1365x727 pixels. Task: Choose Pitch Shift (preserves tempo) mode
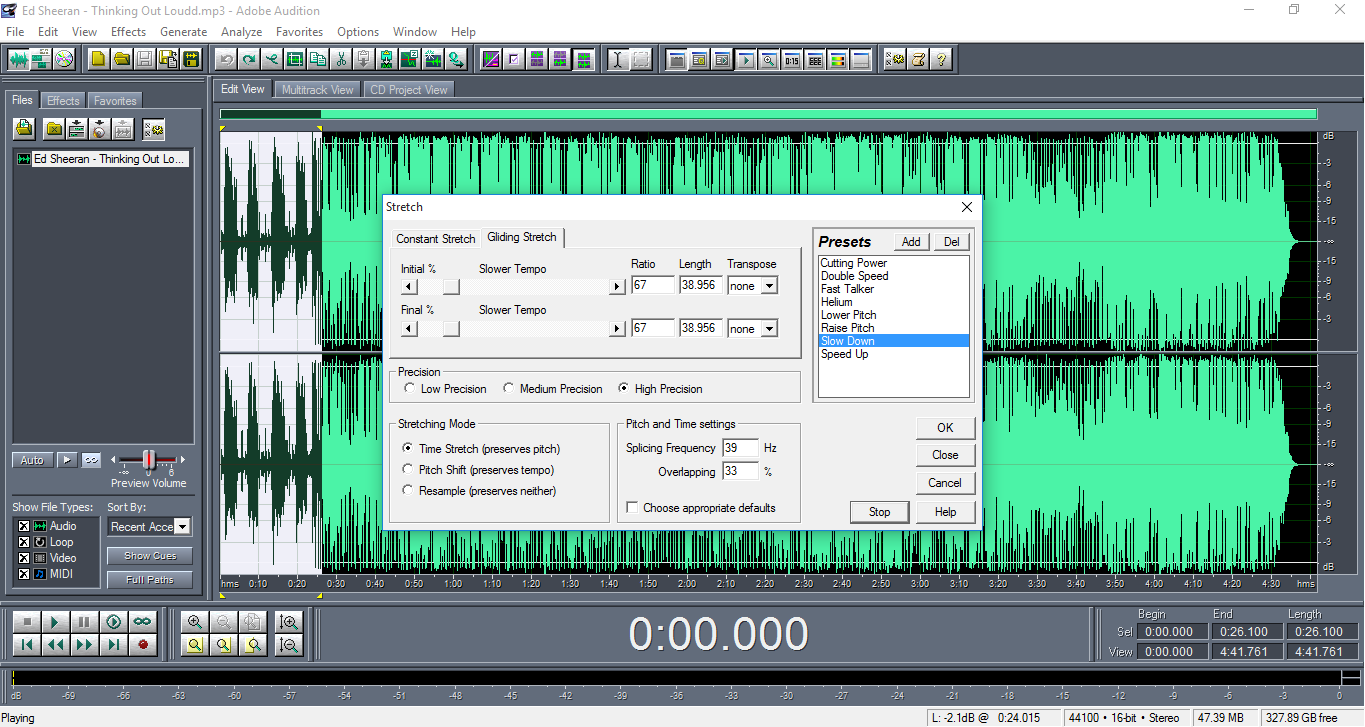point(407,470)
